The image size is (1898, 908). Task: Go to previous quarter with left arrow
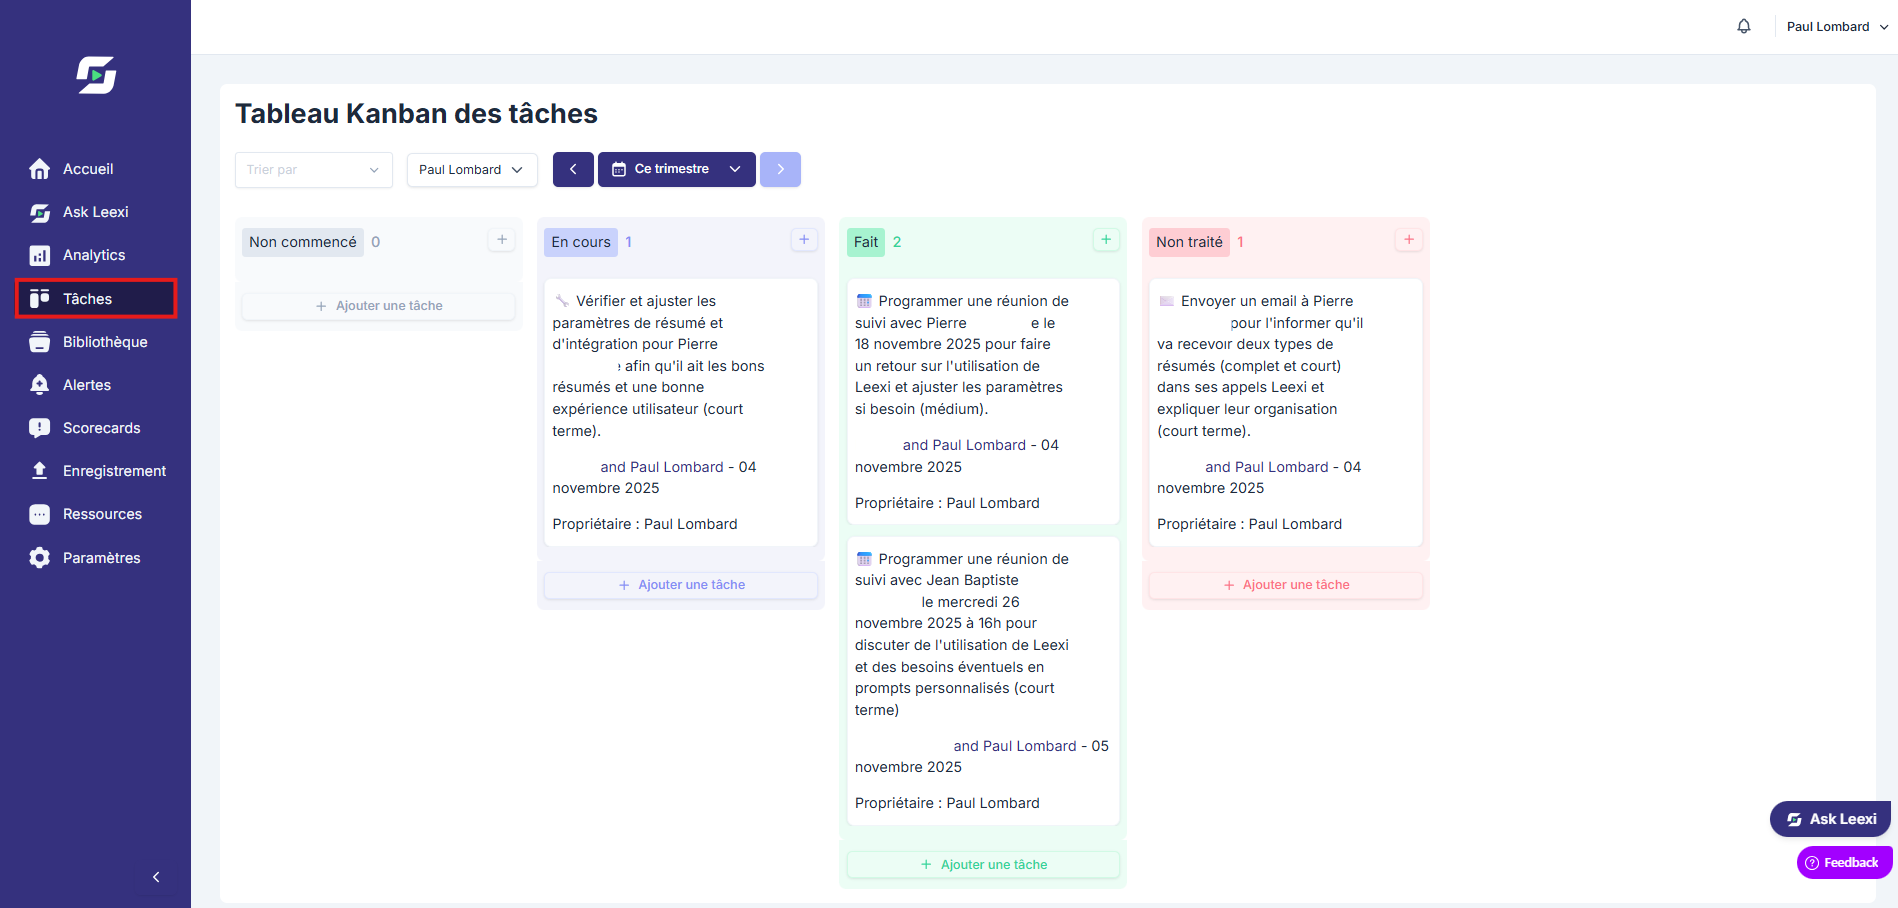(573, 169)
